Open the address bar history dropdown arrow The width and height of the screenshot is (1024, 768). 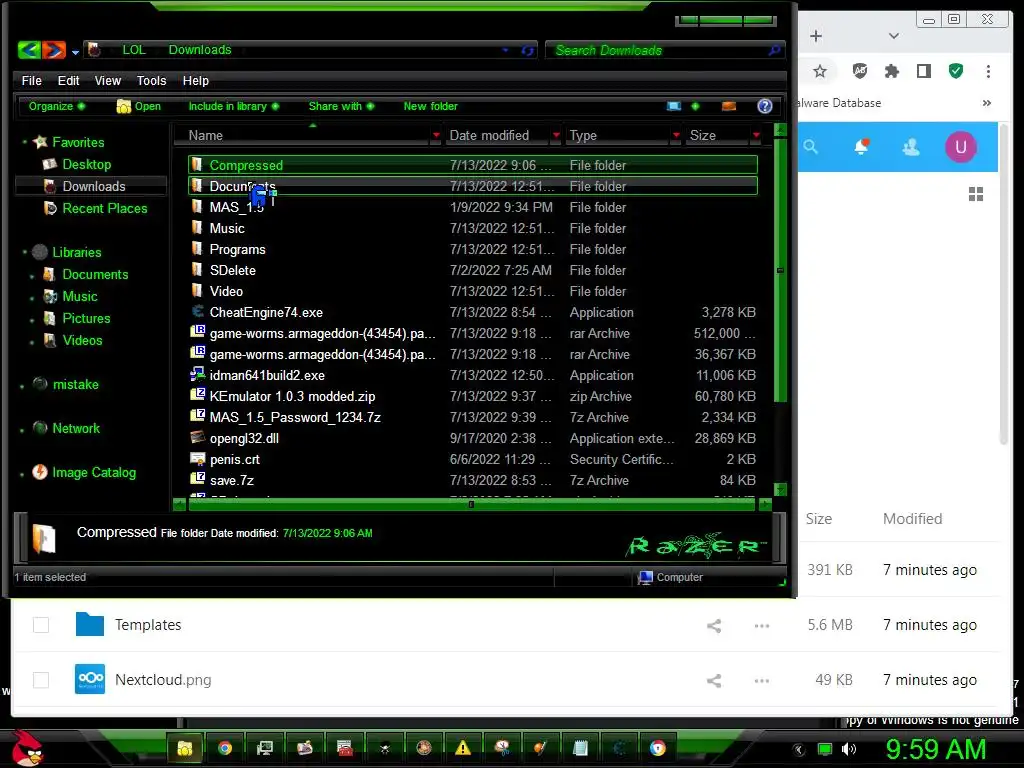(x=505, y=50)
